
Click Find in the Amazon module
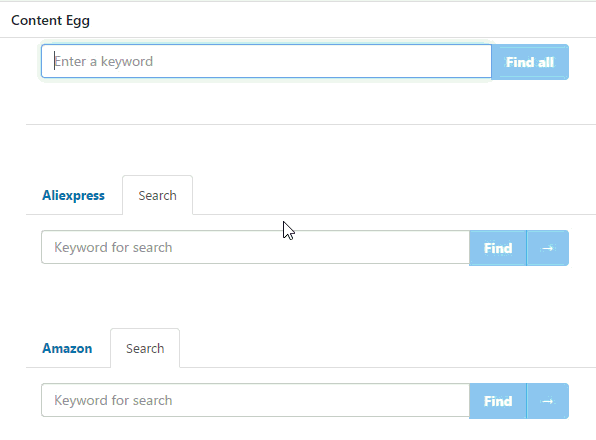[498, 401]
